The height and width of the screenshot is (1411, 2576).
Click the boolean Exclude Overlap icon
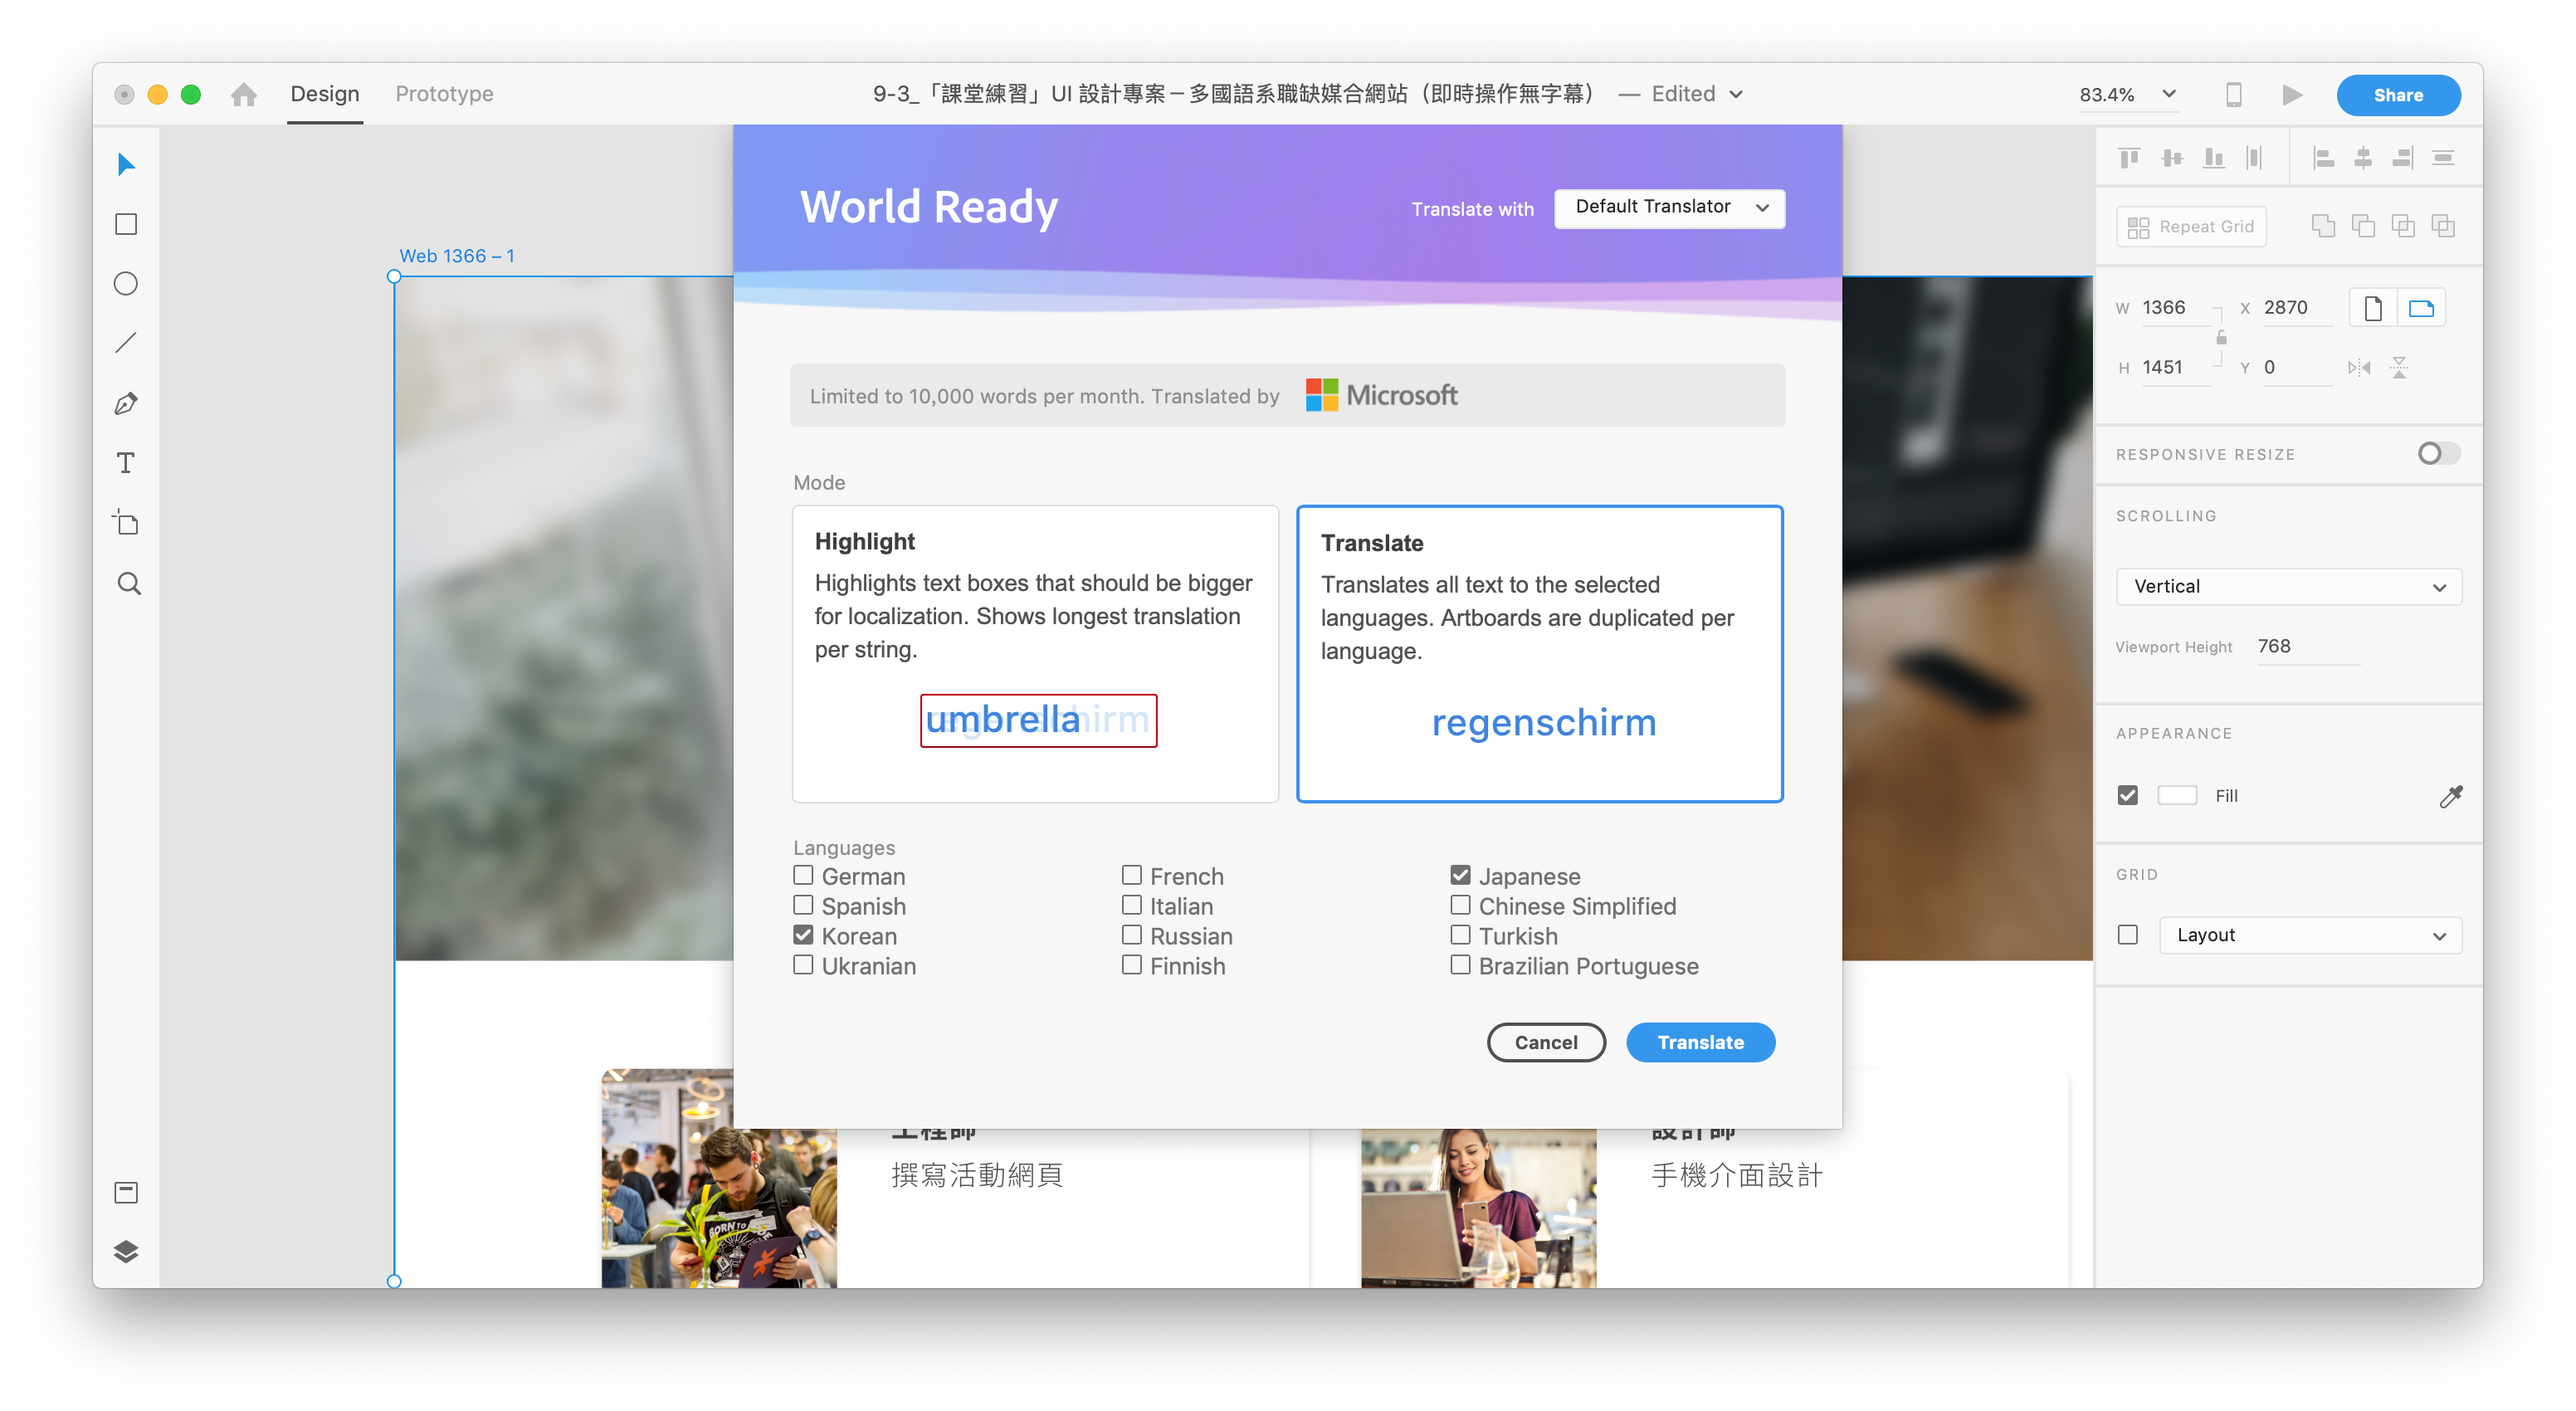click(x=2444, y=226)
